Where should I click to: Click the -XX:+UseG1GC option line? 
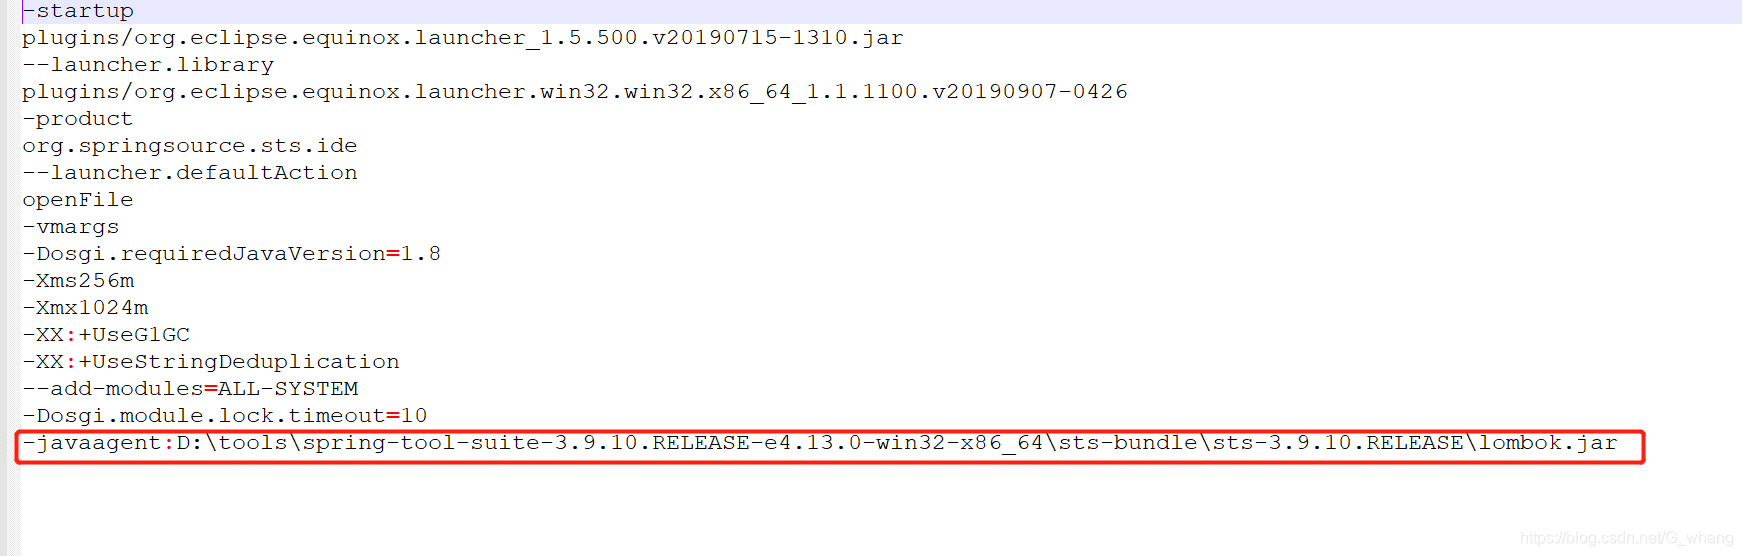[x=106, y=335]
